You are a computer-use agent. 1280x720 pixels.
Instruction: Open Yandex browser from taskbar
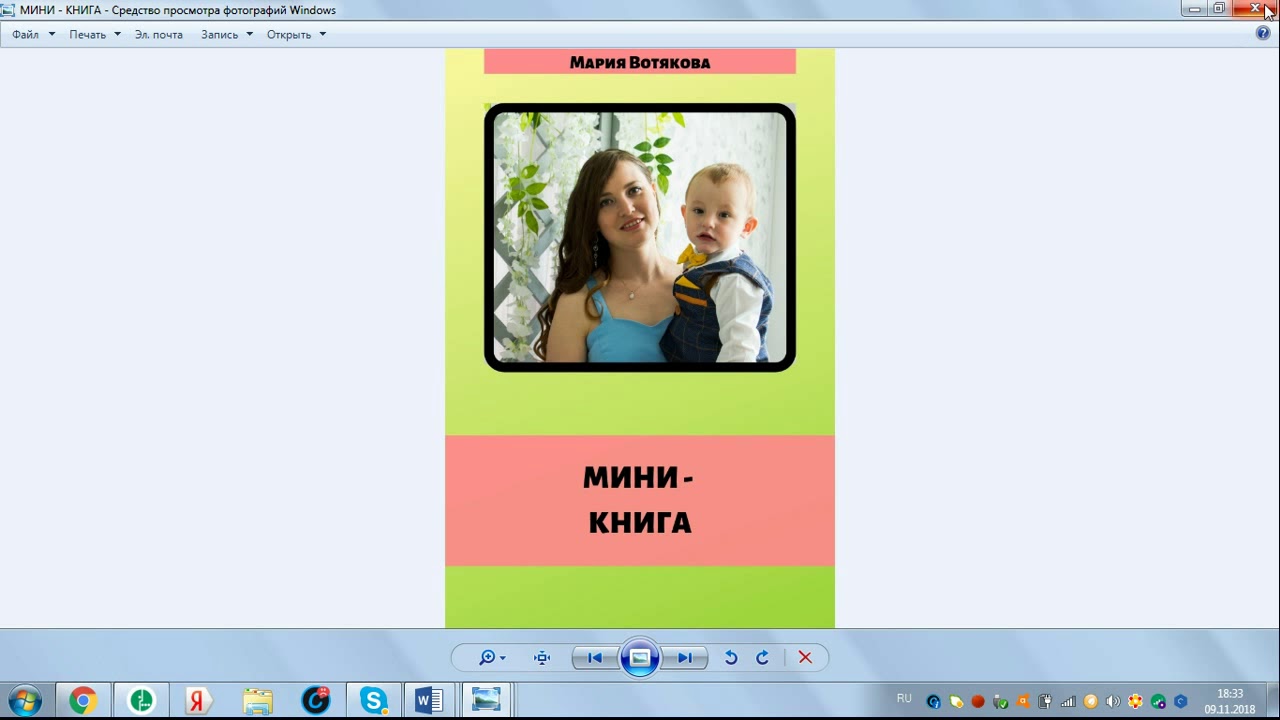tap(199, 700)
